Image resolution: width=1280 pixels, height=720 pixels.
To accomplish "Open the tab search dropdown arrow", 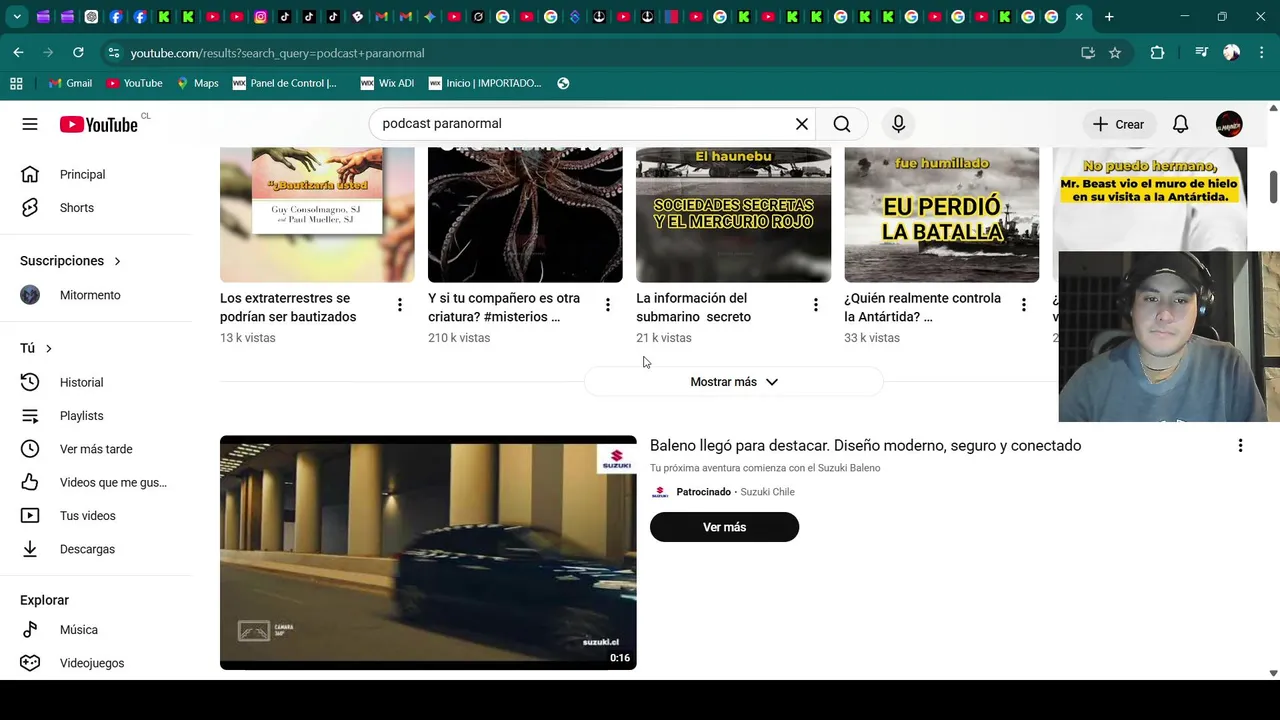I will tap(17, 17).
